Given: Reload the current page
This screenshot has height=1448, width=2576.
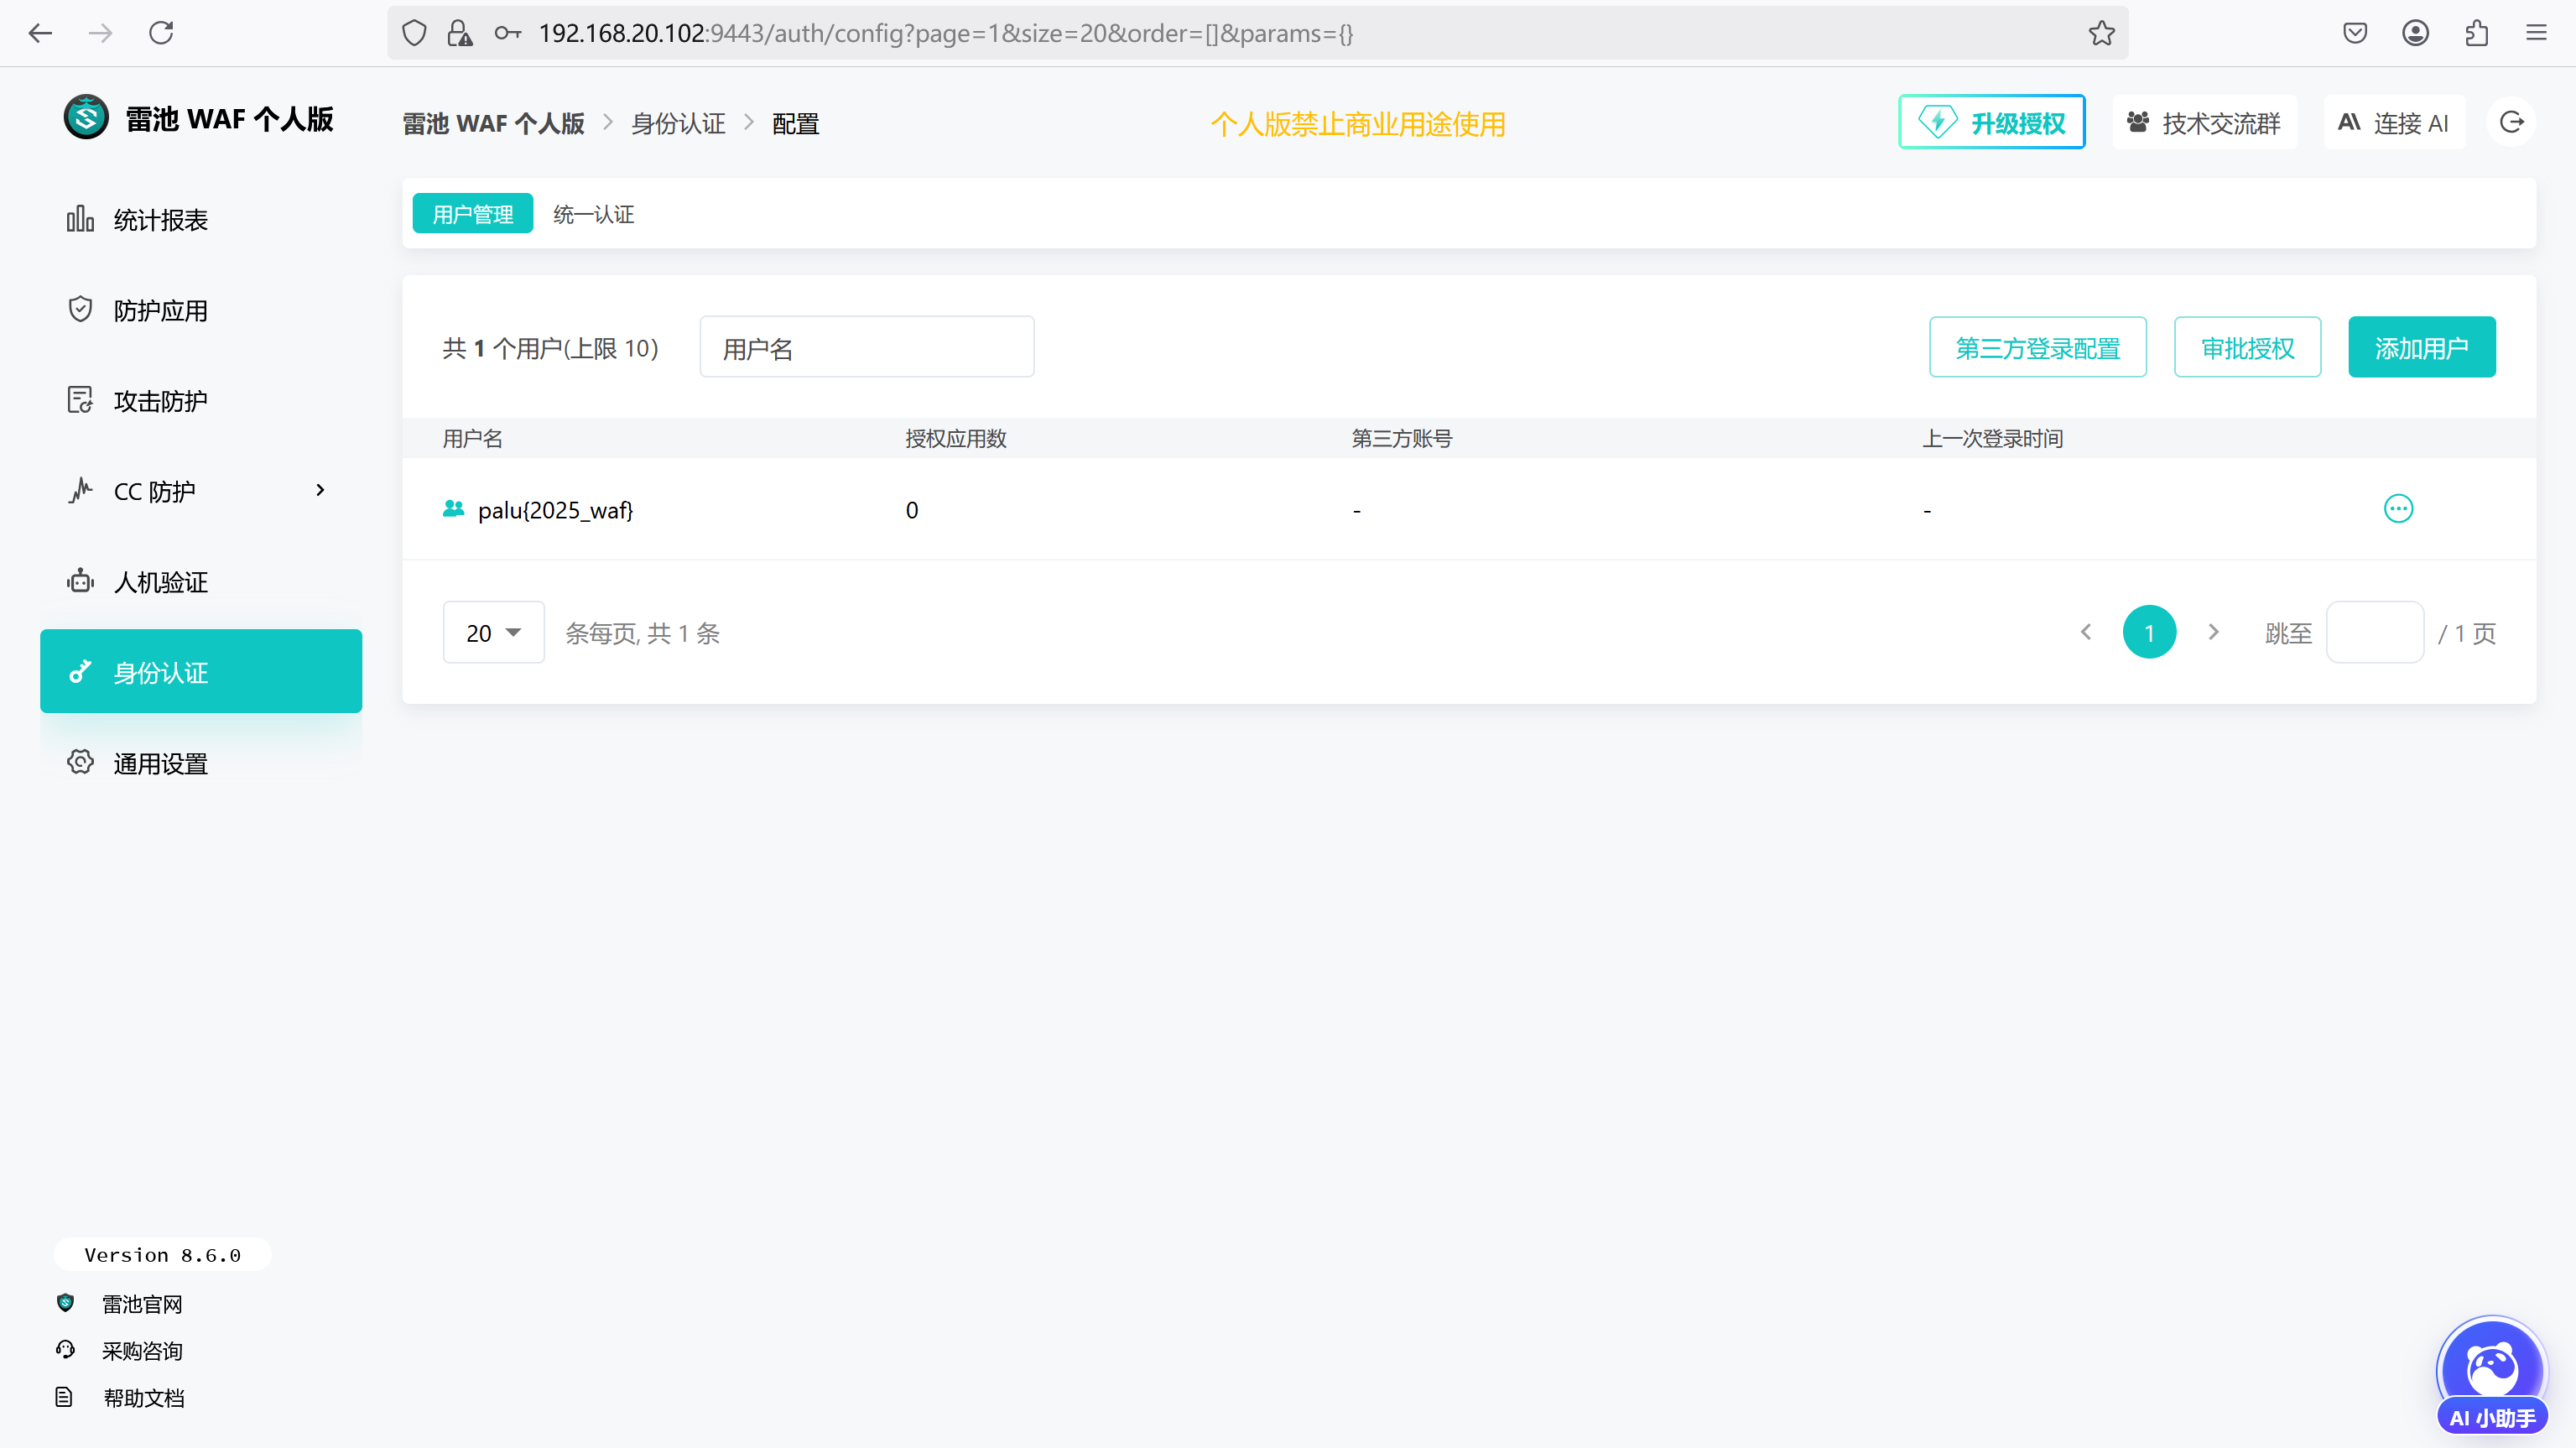Looking at the screenshot, I should click(x=161, y=33).
